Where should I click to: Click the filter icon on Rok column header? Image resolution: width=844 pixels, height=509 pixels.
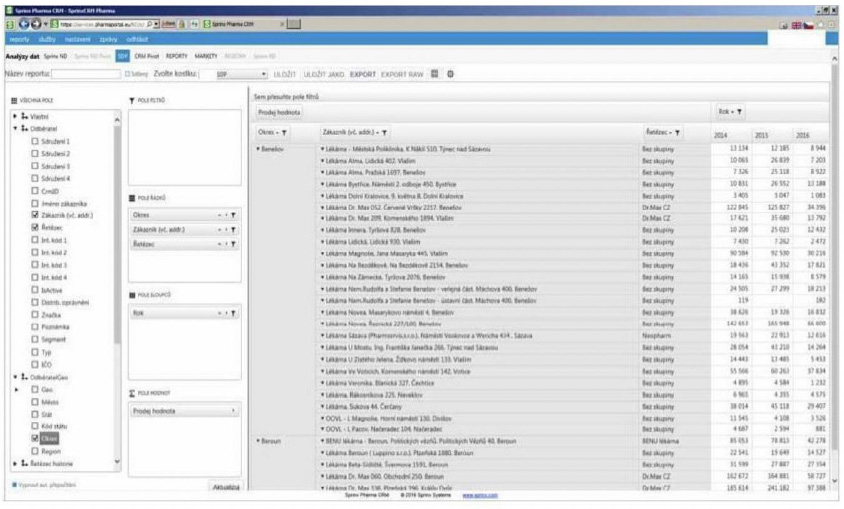[740, 112]
